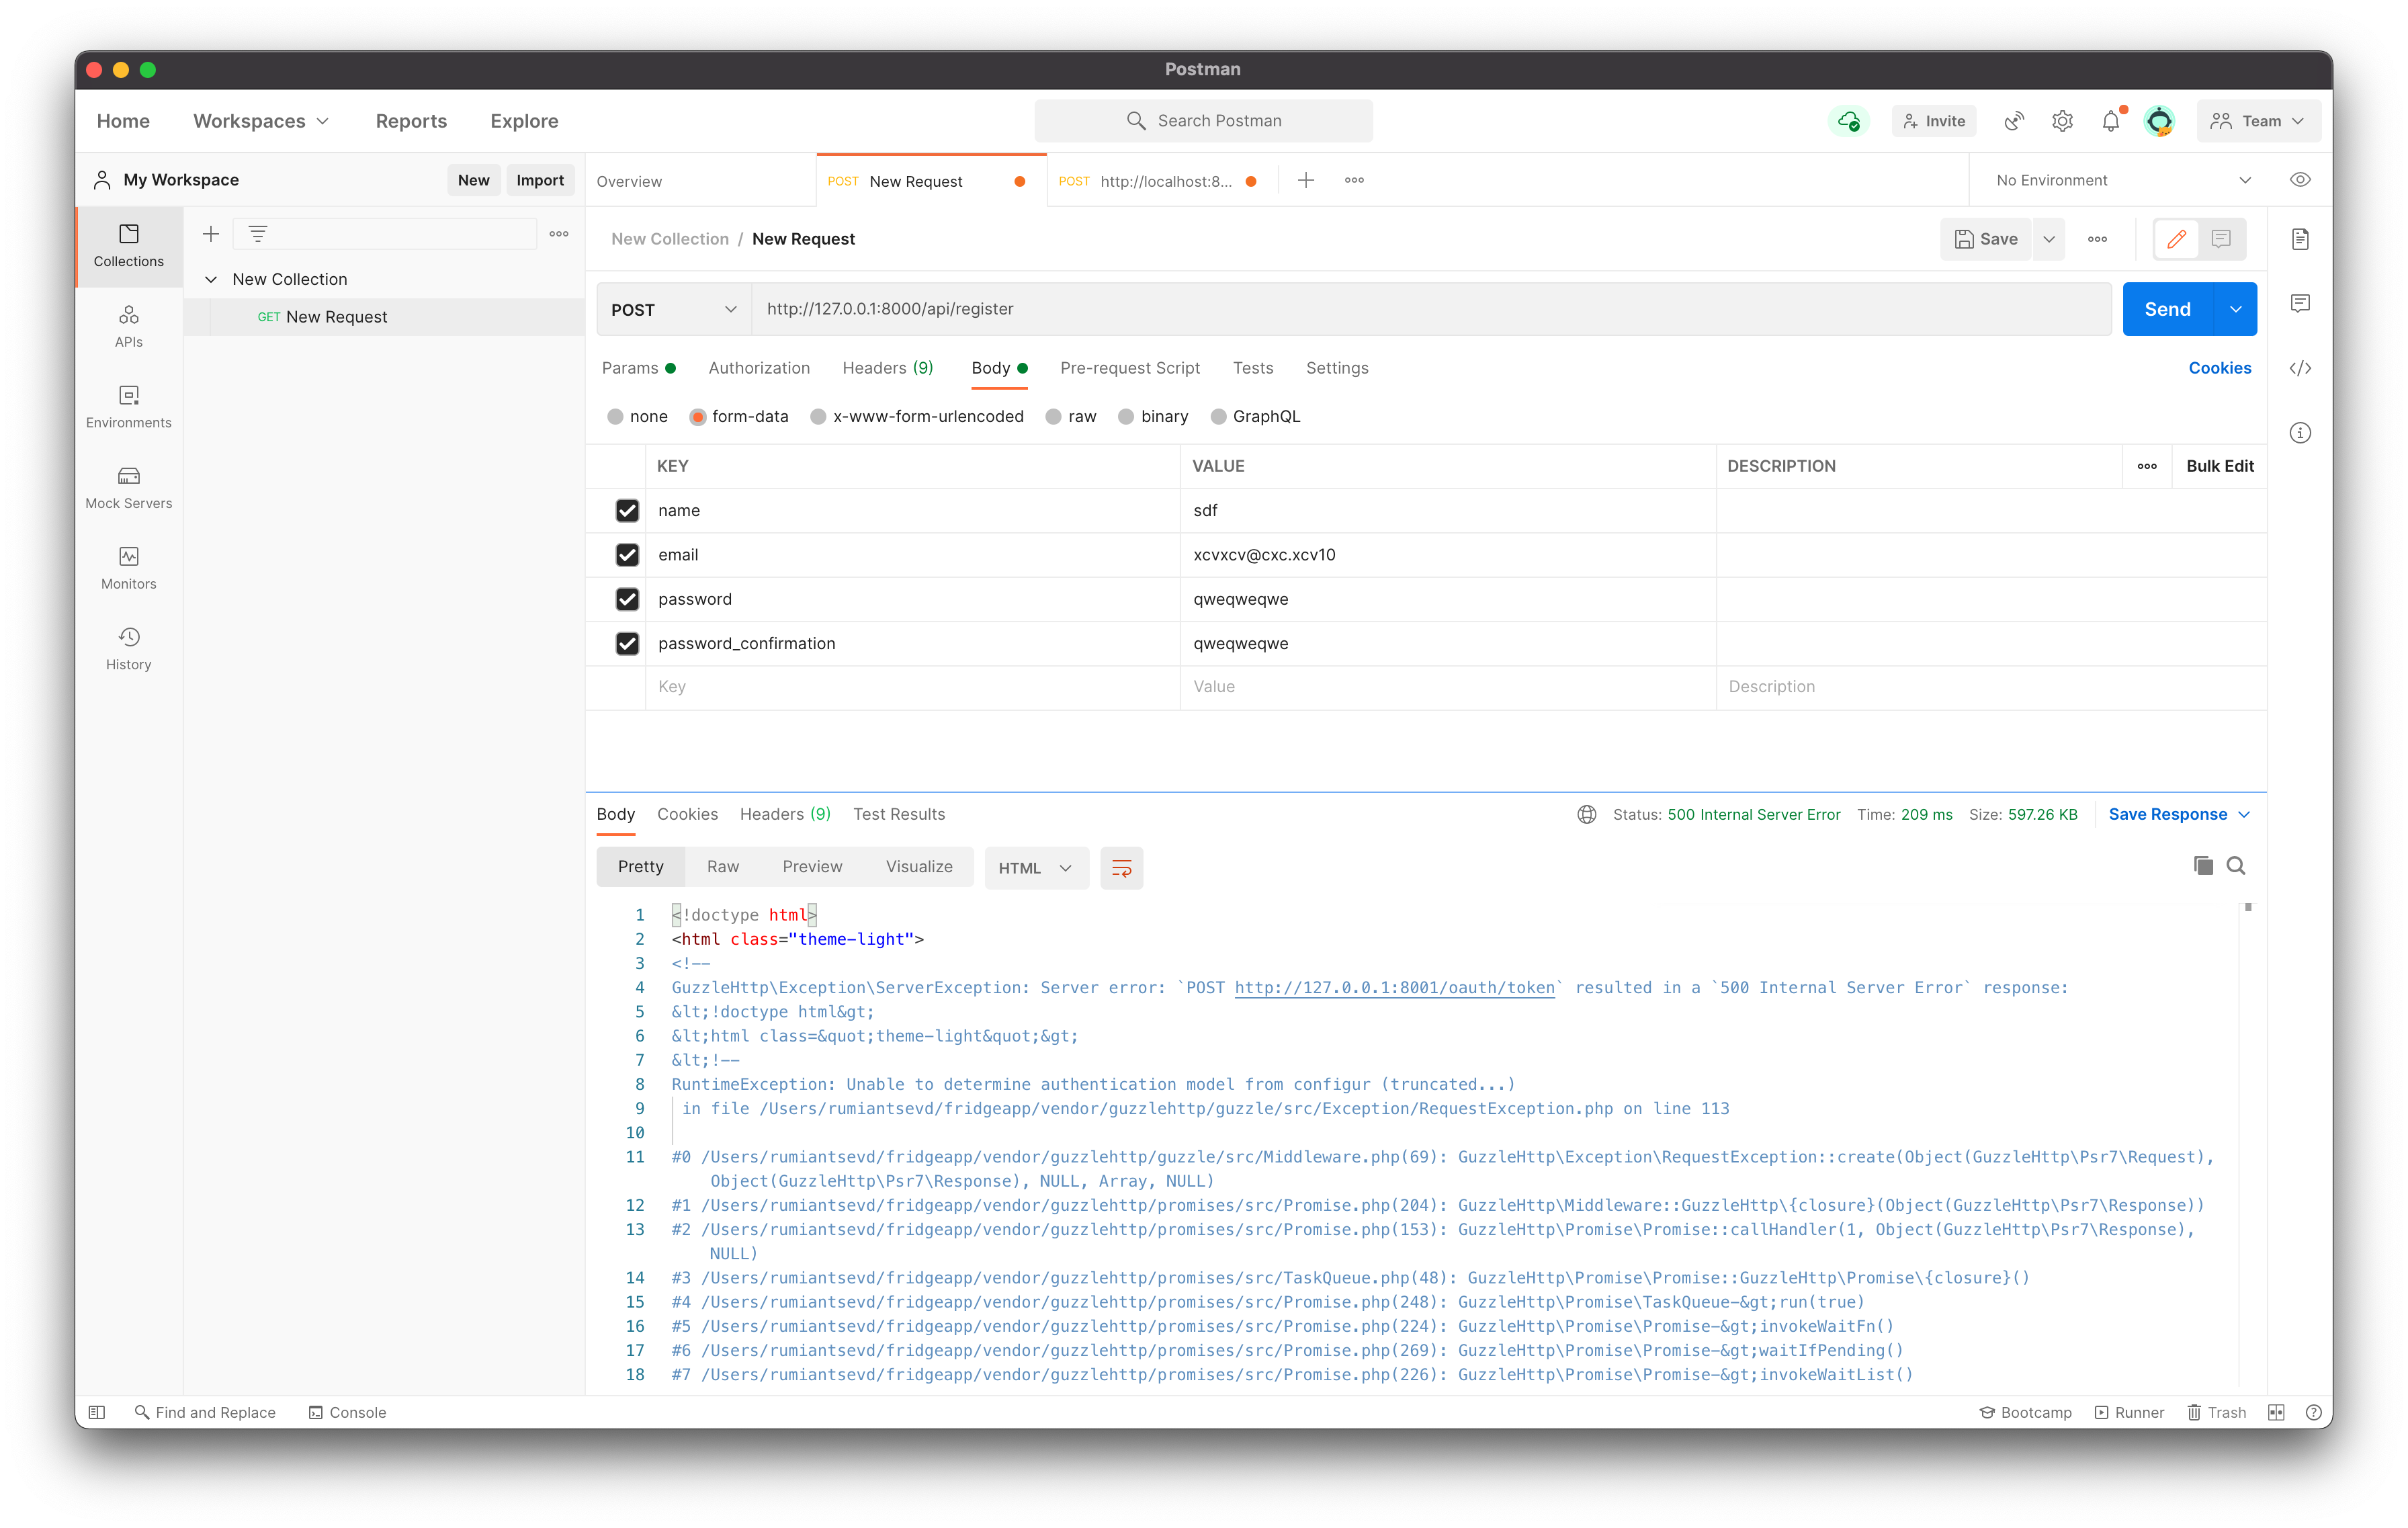Uncheck the password_confirmation row
This screenshot has width=2408, height=1528.
point(627,643)
